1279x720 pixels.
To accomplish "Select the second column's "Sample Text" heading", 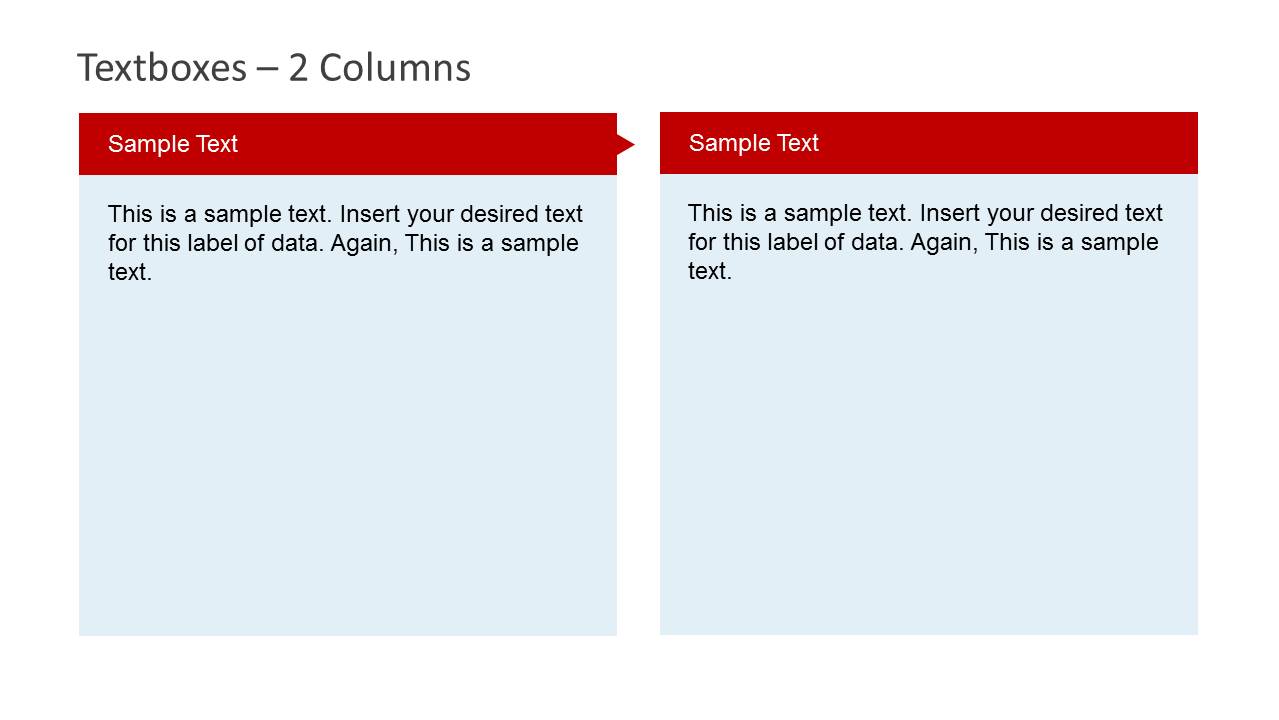I will point(754,143).
